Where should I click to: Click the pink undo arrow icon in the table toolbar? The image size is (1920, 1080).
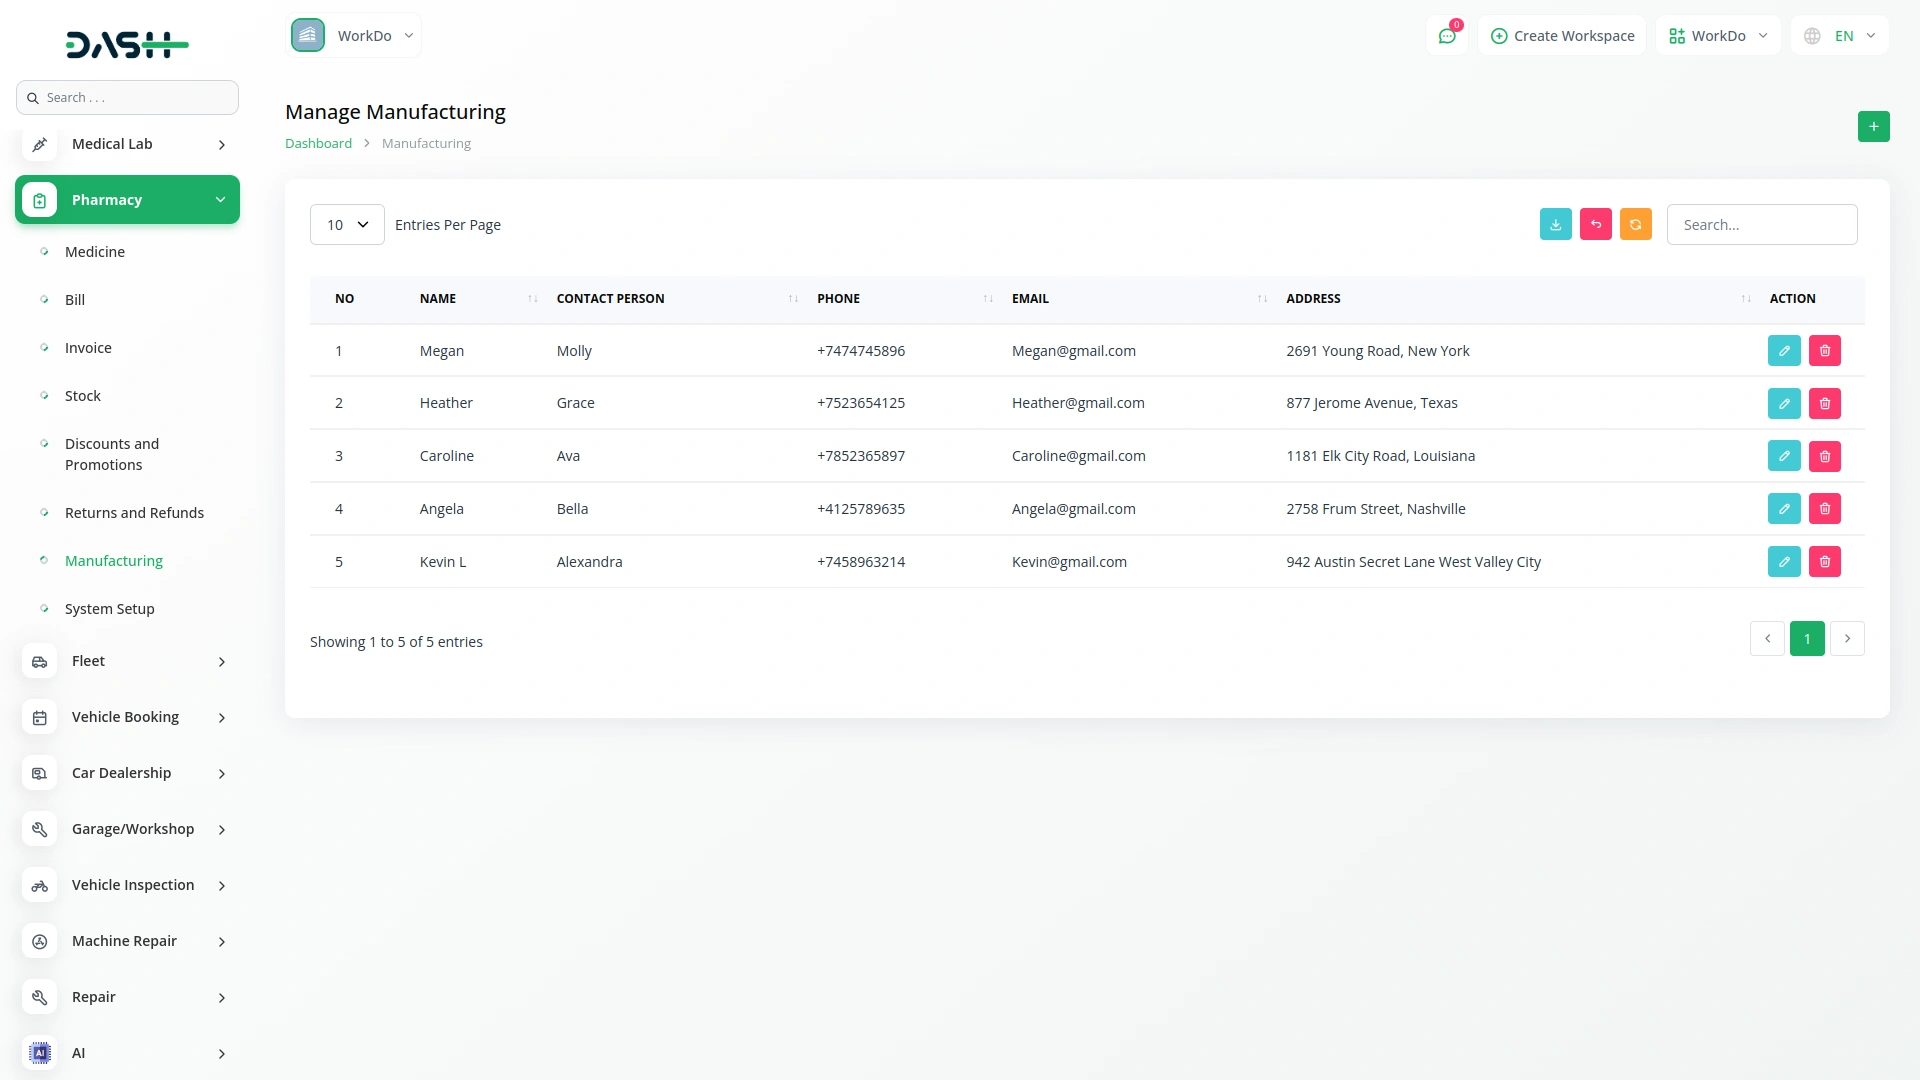[1595, 225]
